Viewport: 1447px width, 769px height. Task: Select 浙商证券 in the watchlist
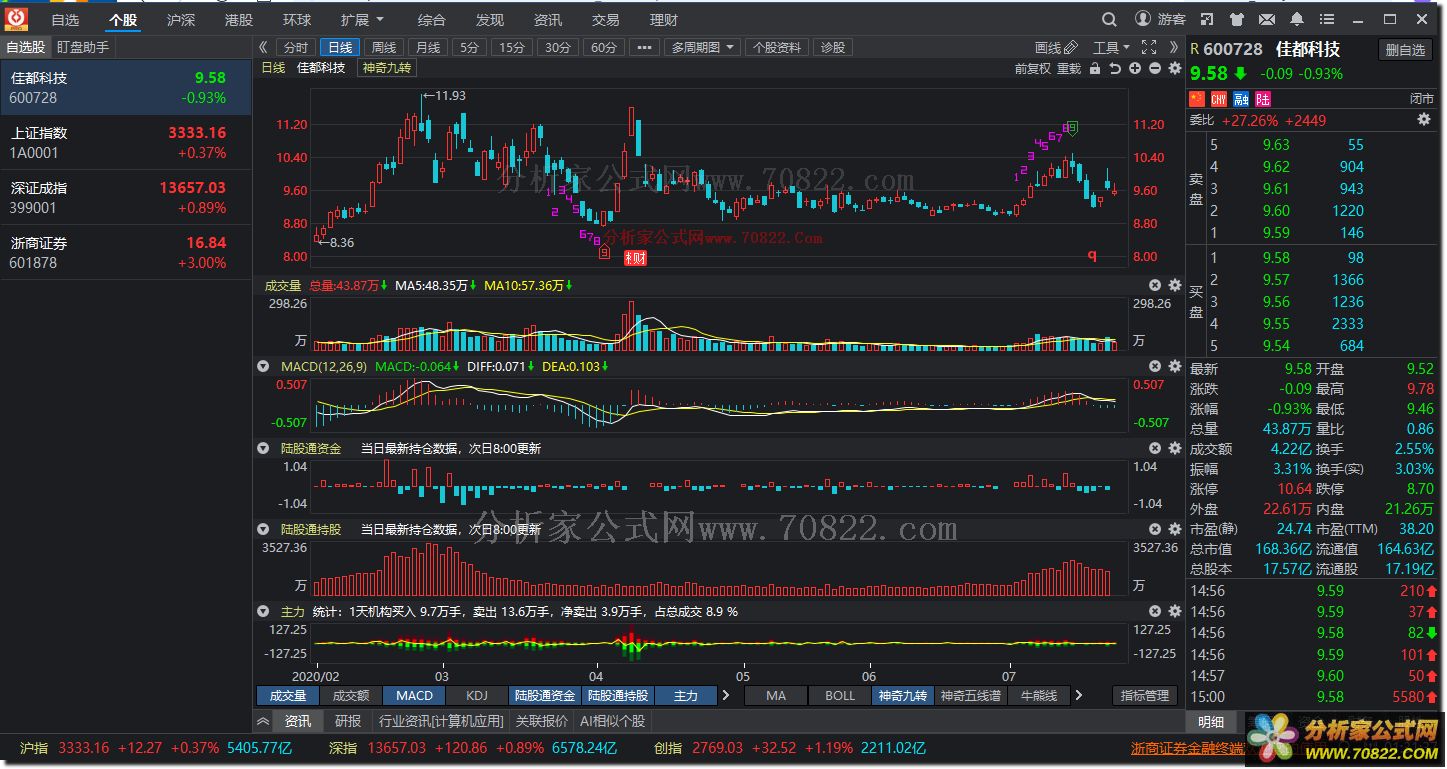pyautogui.click(x=126, y=252)
